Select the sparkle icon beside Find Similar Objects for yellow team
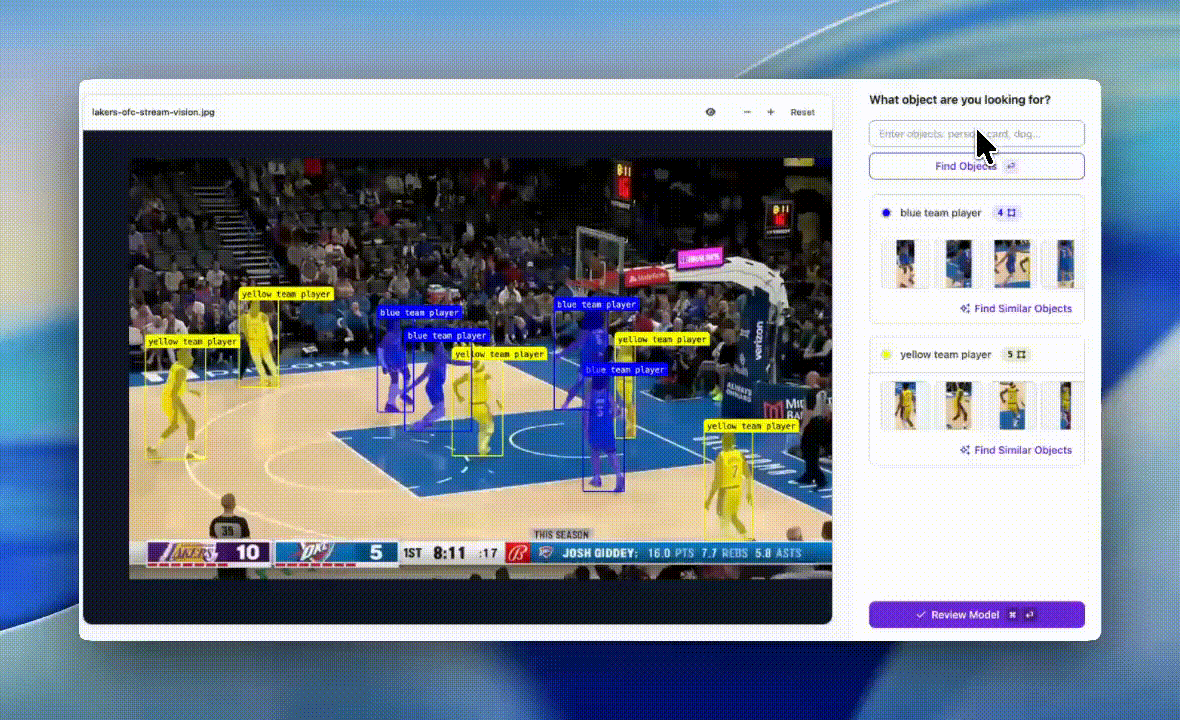The image size is (1180, 720). [x=964, y=450]
